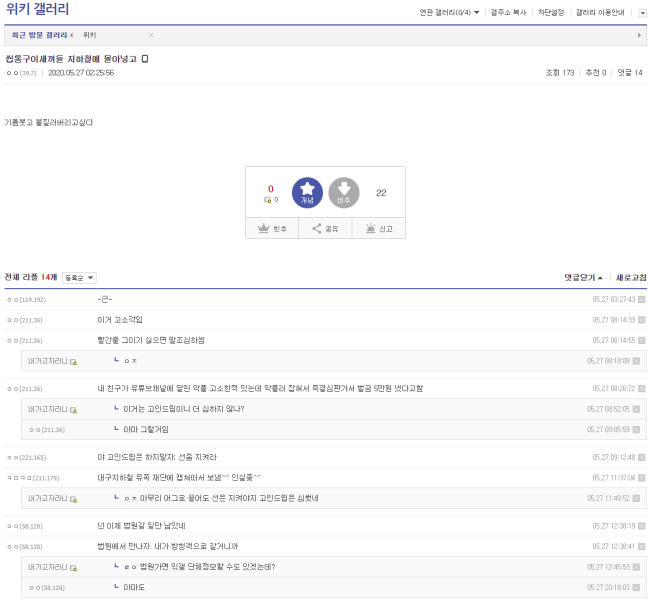Expand the 연관 갤러리(0/4) dropdown
The height and width of the screenshot is (600, 652).
coord(449,12)
